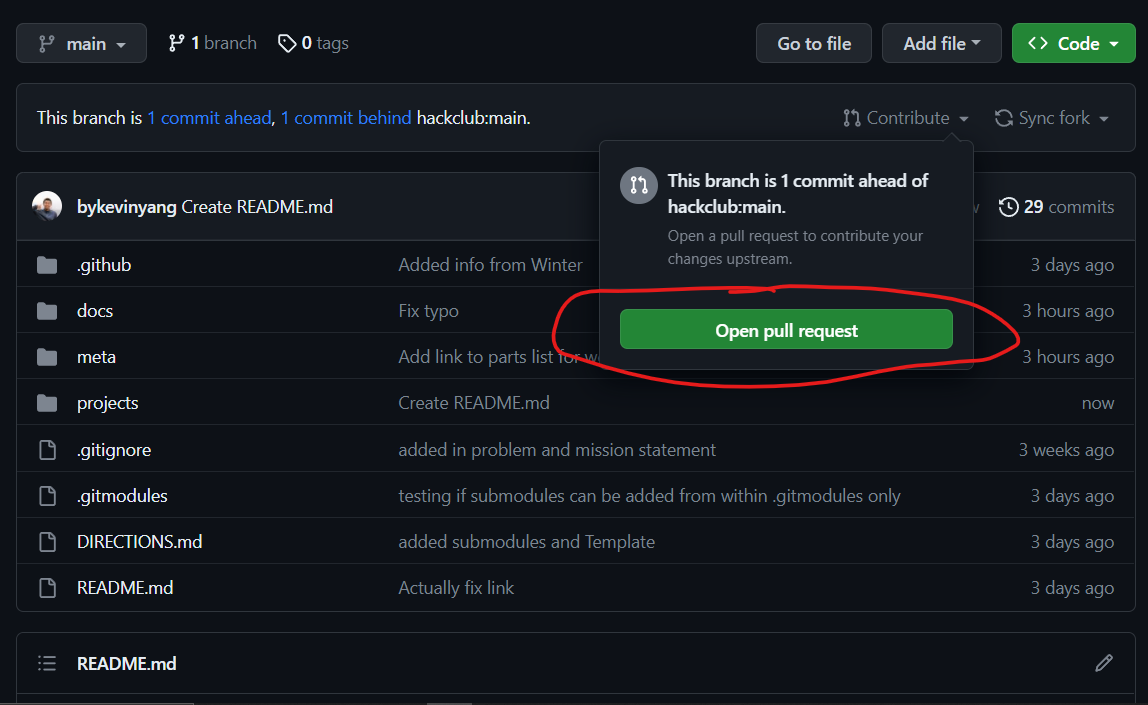Click the code brackets icon on Code button
The width and height of the screenshot is (1148, 705).
(x=1037, y=43)
